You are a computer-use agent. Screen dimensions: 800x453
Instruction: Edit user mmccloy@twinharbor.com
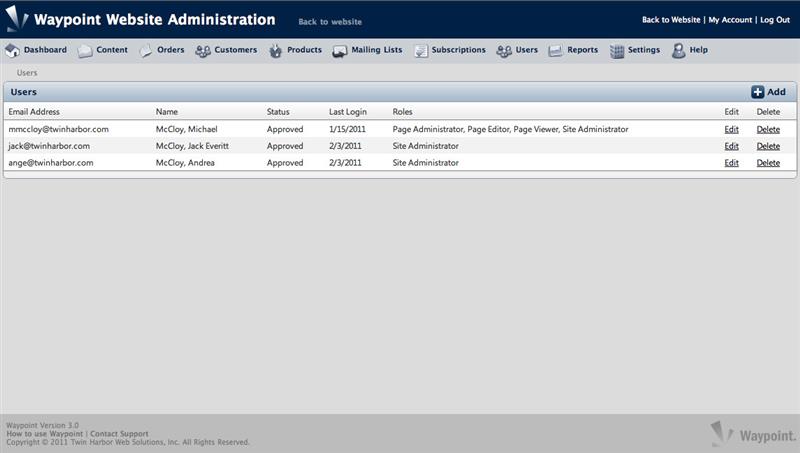pyautogui.click(x=731, y=130)
